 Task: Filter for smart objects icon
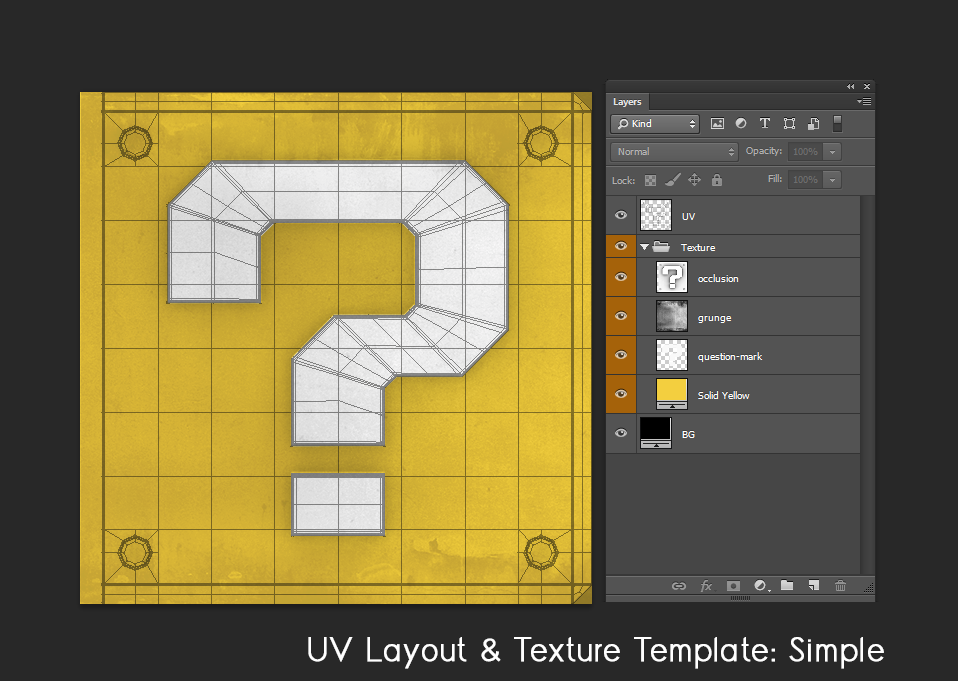813,123
